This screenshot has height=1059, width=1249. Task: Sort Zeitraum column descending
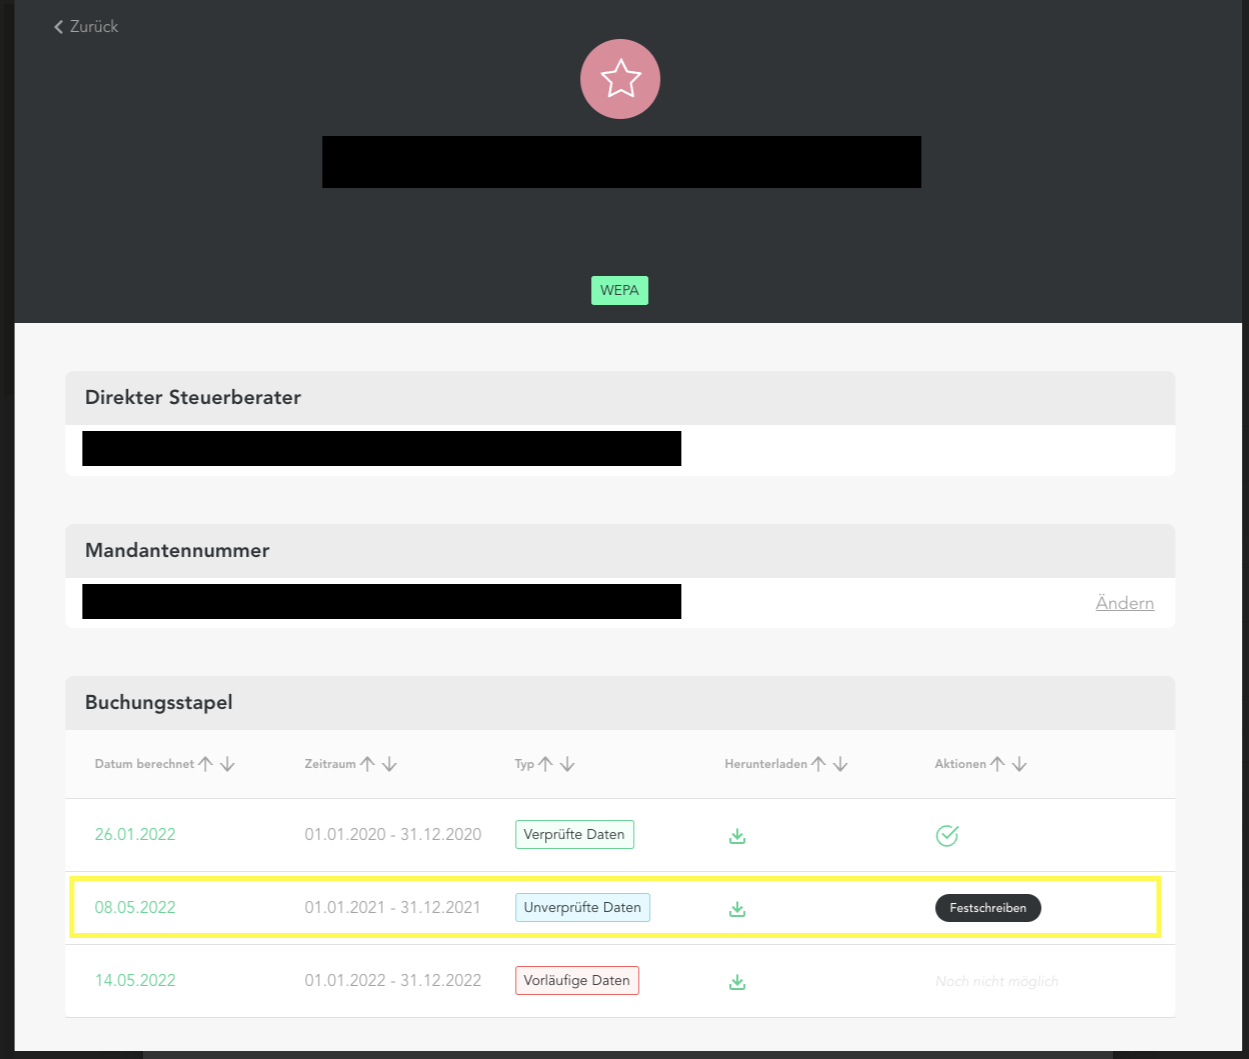pos(389,764)
